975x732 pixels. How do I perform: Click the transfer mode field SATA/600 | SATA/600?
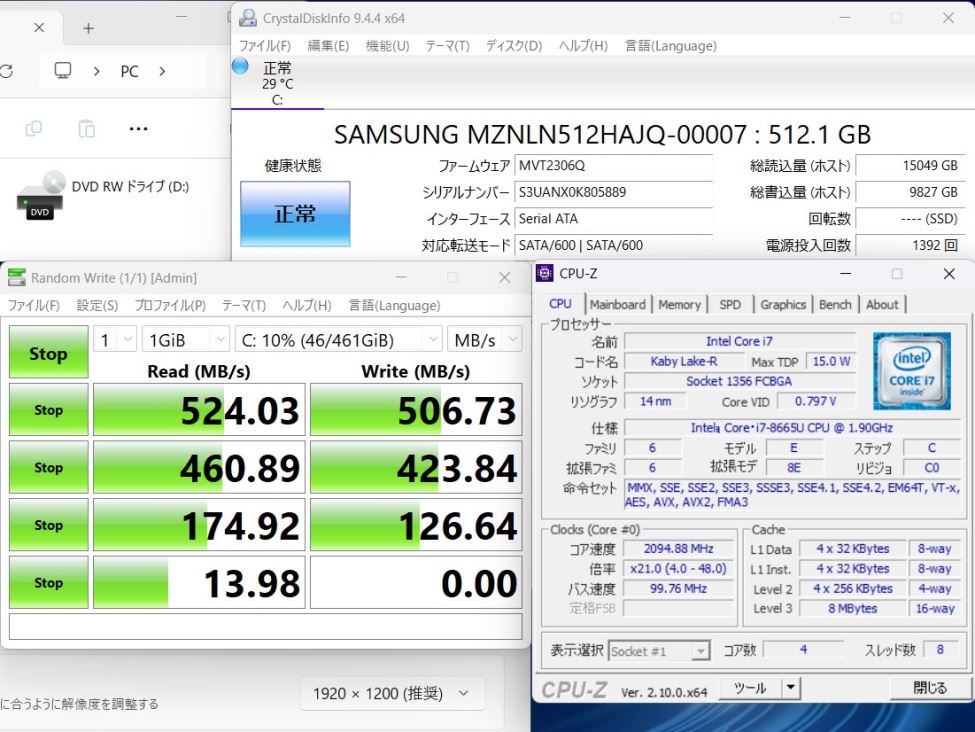click(x=614, y=245)
